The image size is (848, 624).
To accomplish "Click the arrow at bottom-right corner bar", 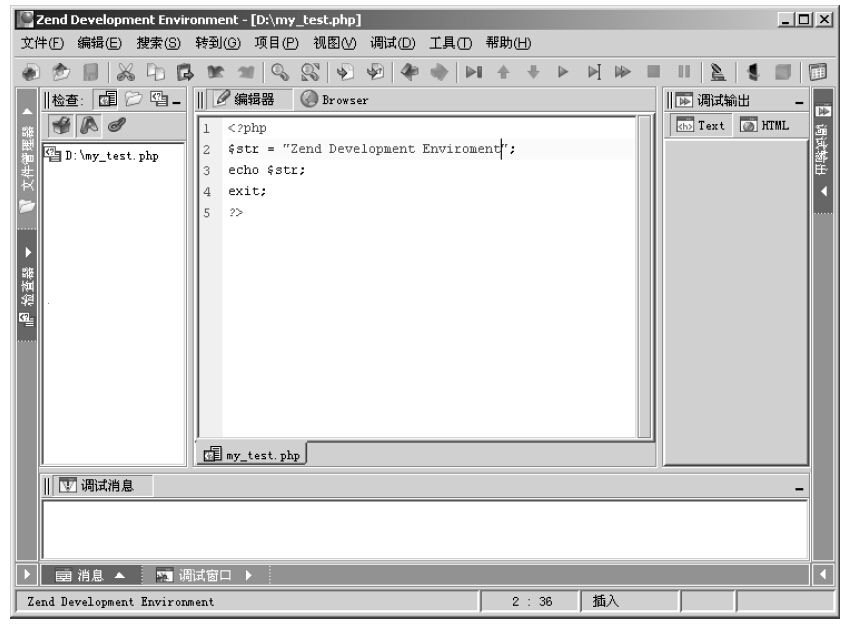I will (x=823, y=574).
